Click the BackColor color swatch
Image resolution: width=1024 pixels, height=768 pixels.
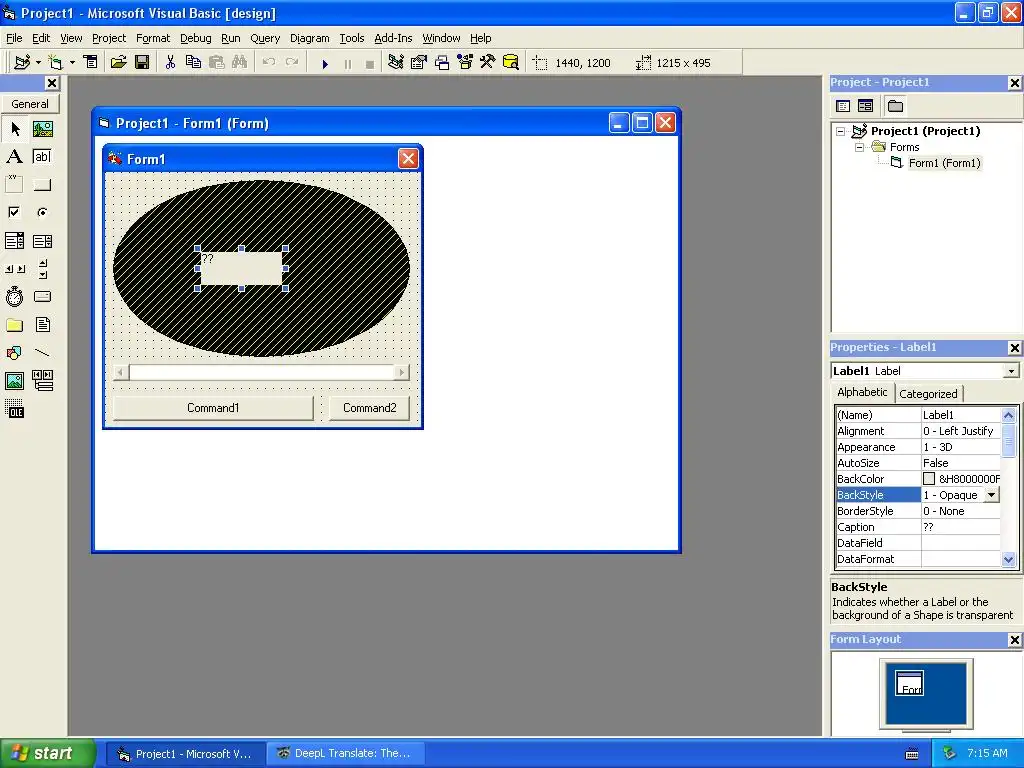coord(929,479)
